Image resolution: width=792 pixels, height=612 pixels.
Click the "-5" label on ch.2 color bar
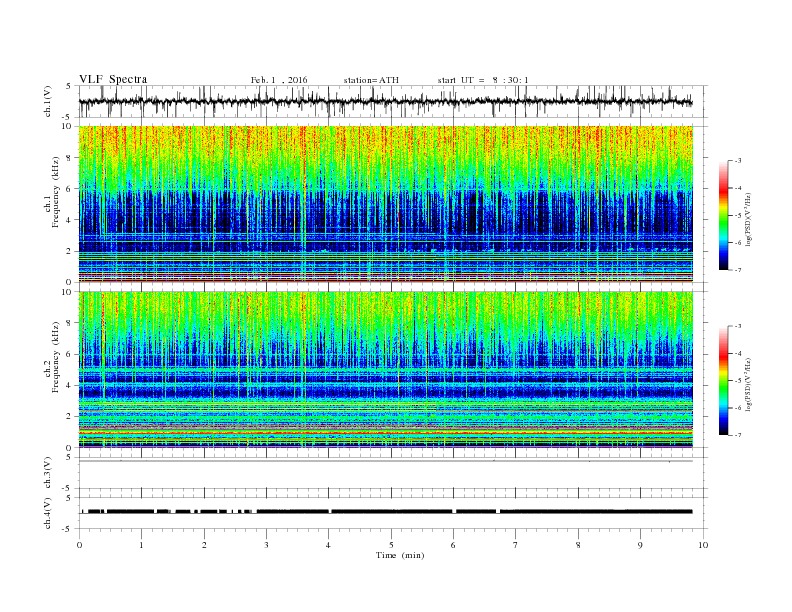coord(738,381)
